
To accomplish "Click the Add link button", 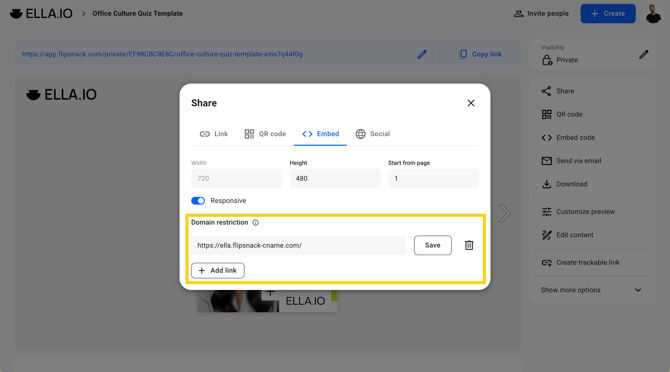I will [217, 270].
